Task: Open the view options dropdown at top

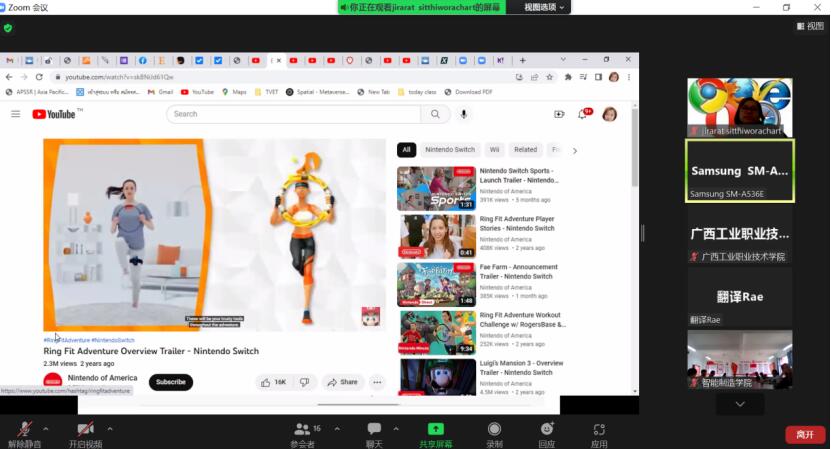Action: point(543,7)
